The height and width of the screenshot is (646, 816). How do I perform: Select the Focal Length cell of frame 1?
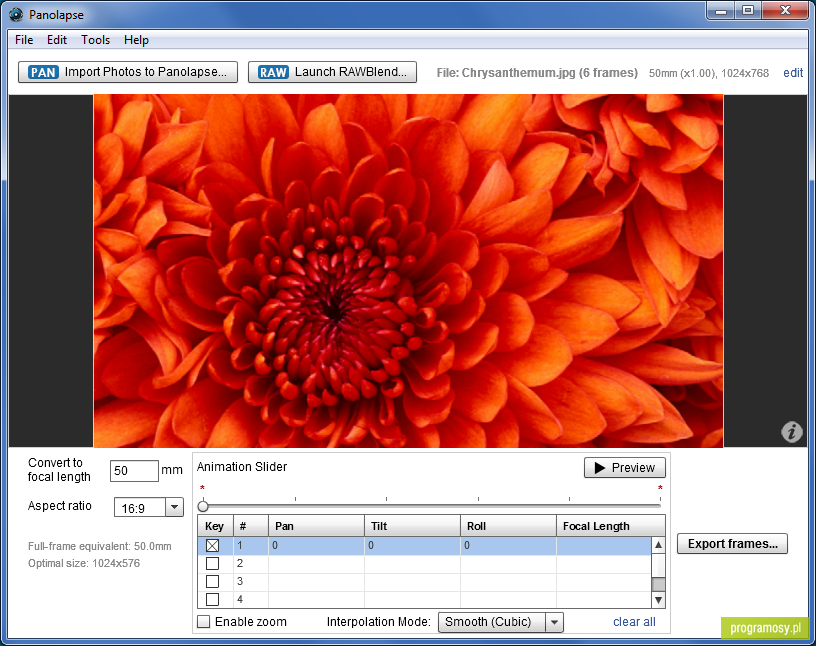pos(604,546)
